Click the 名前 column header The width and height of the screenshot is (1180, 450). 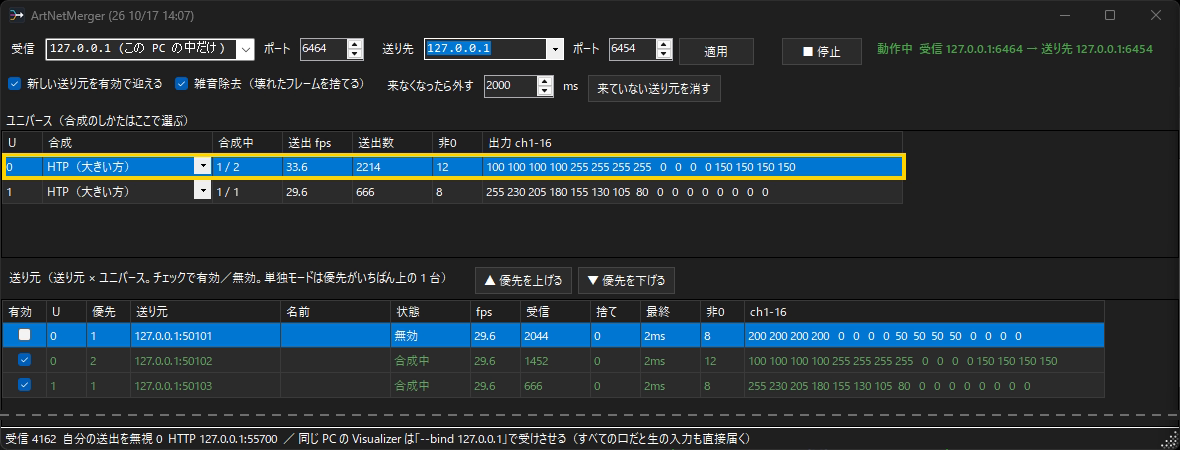[335, 311]
